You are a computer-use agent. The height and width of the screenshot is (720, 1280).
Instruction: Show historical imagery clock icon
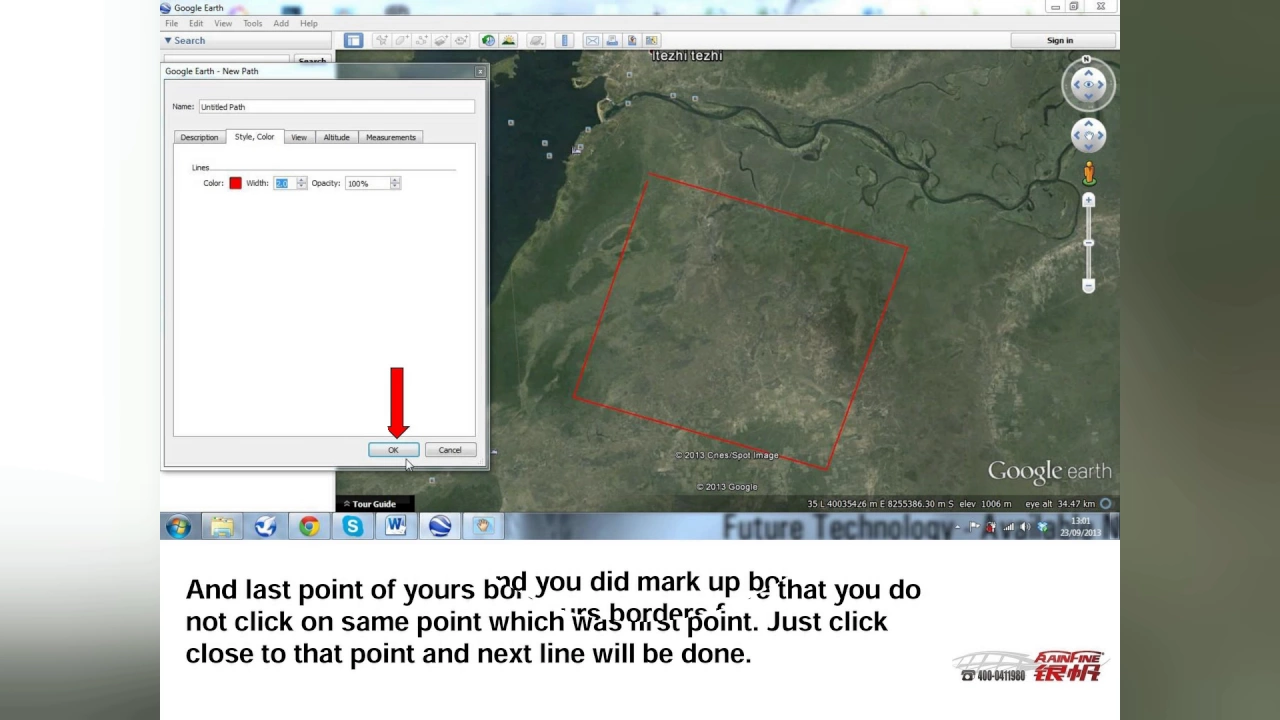[488, 40]
